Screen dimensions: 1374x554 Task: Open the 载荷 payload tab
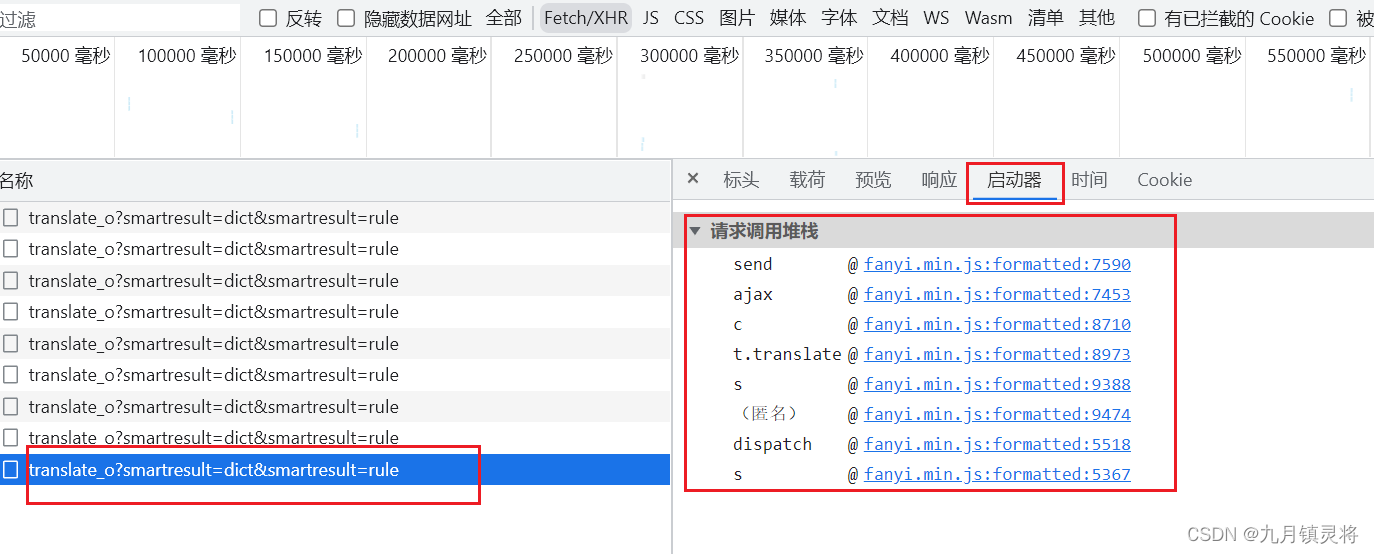(x=807, y=180)
